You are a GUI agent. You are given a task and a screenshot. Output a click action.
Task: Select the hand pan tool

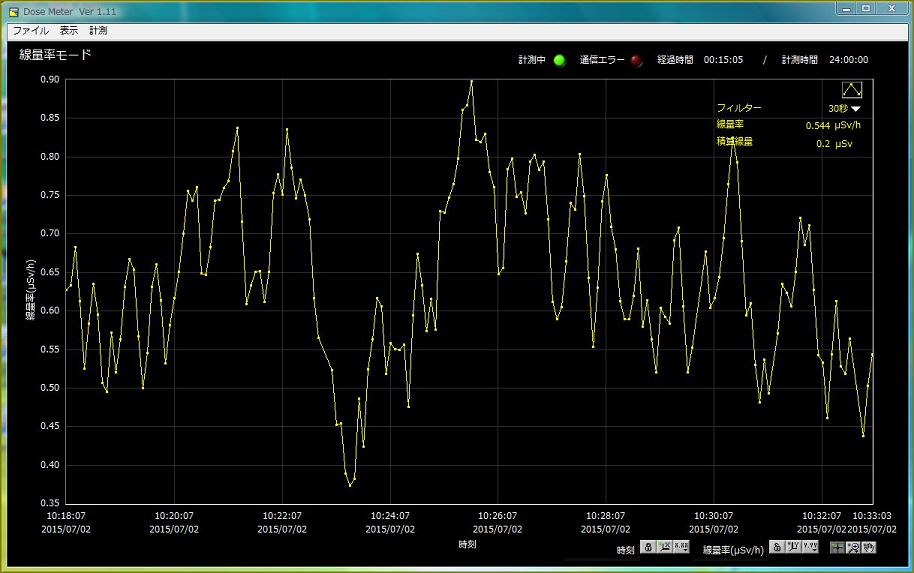[x=869, y=547]
